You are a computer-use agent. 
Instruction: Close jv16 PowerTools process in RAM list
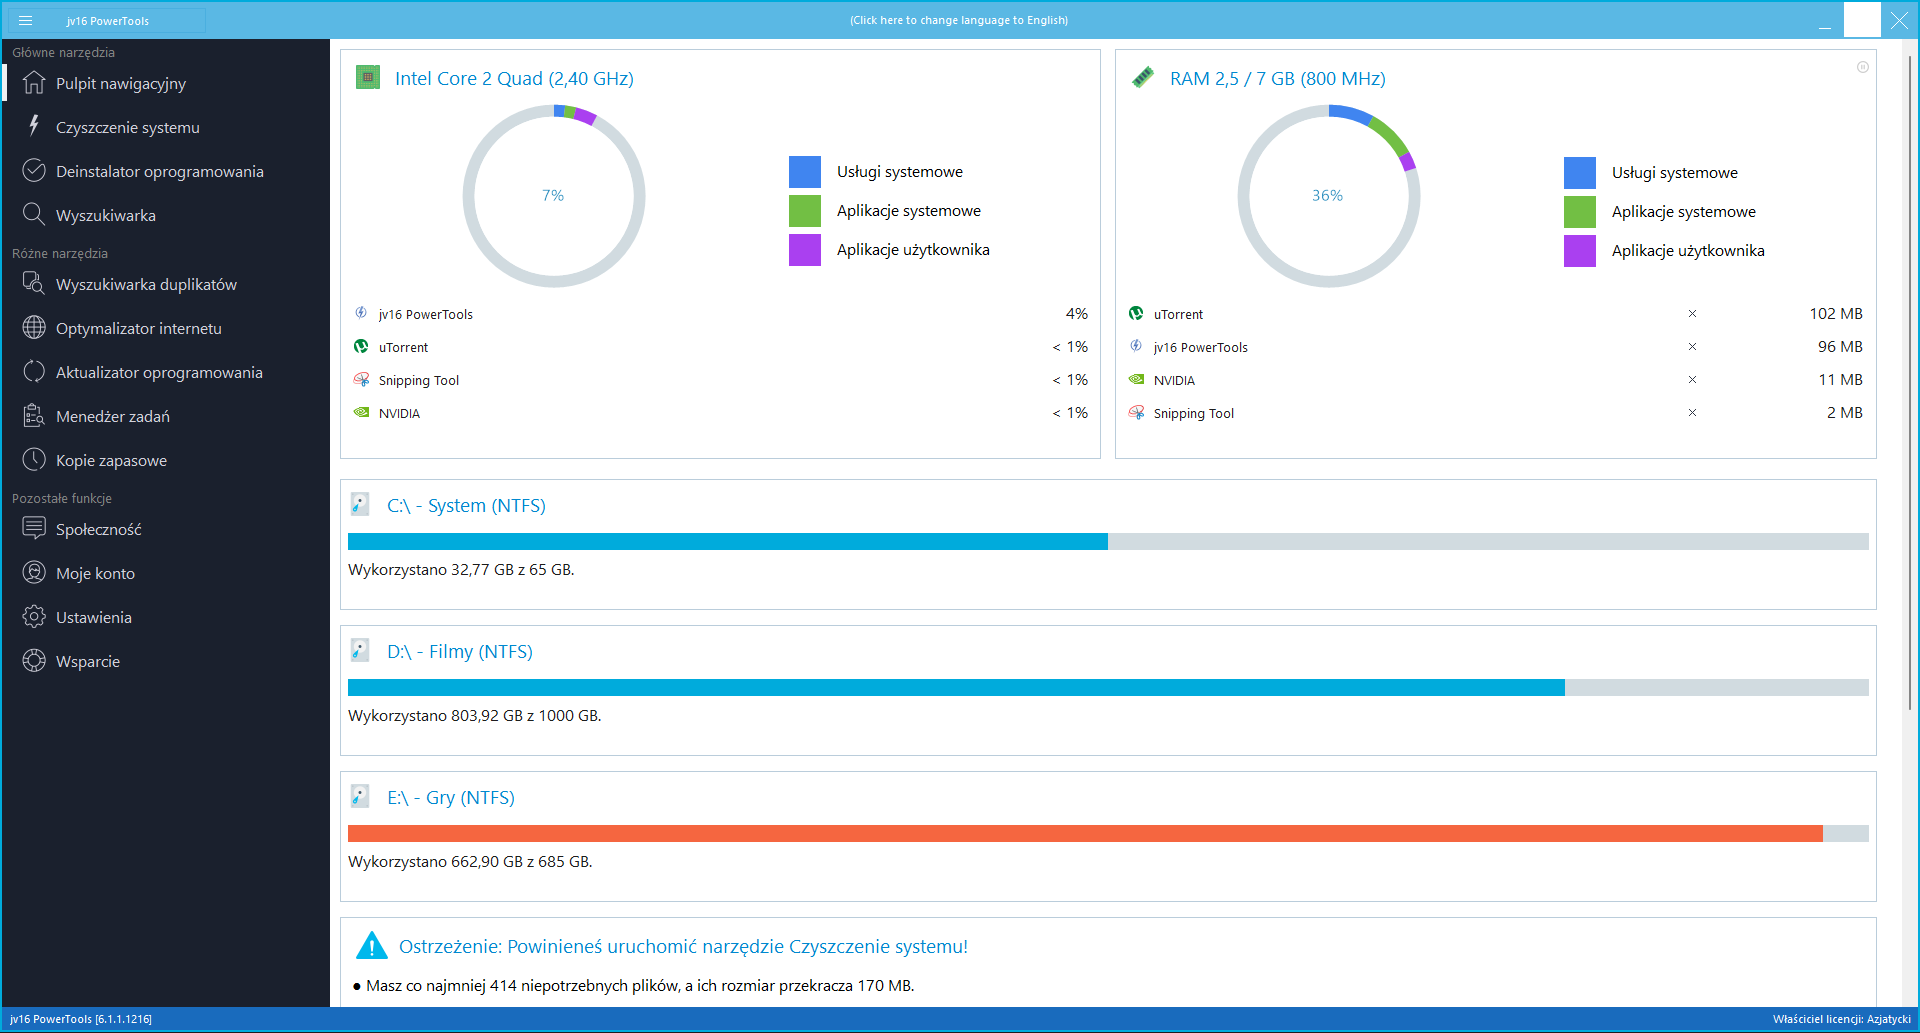[1692, 346]
